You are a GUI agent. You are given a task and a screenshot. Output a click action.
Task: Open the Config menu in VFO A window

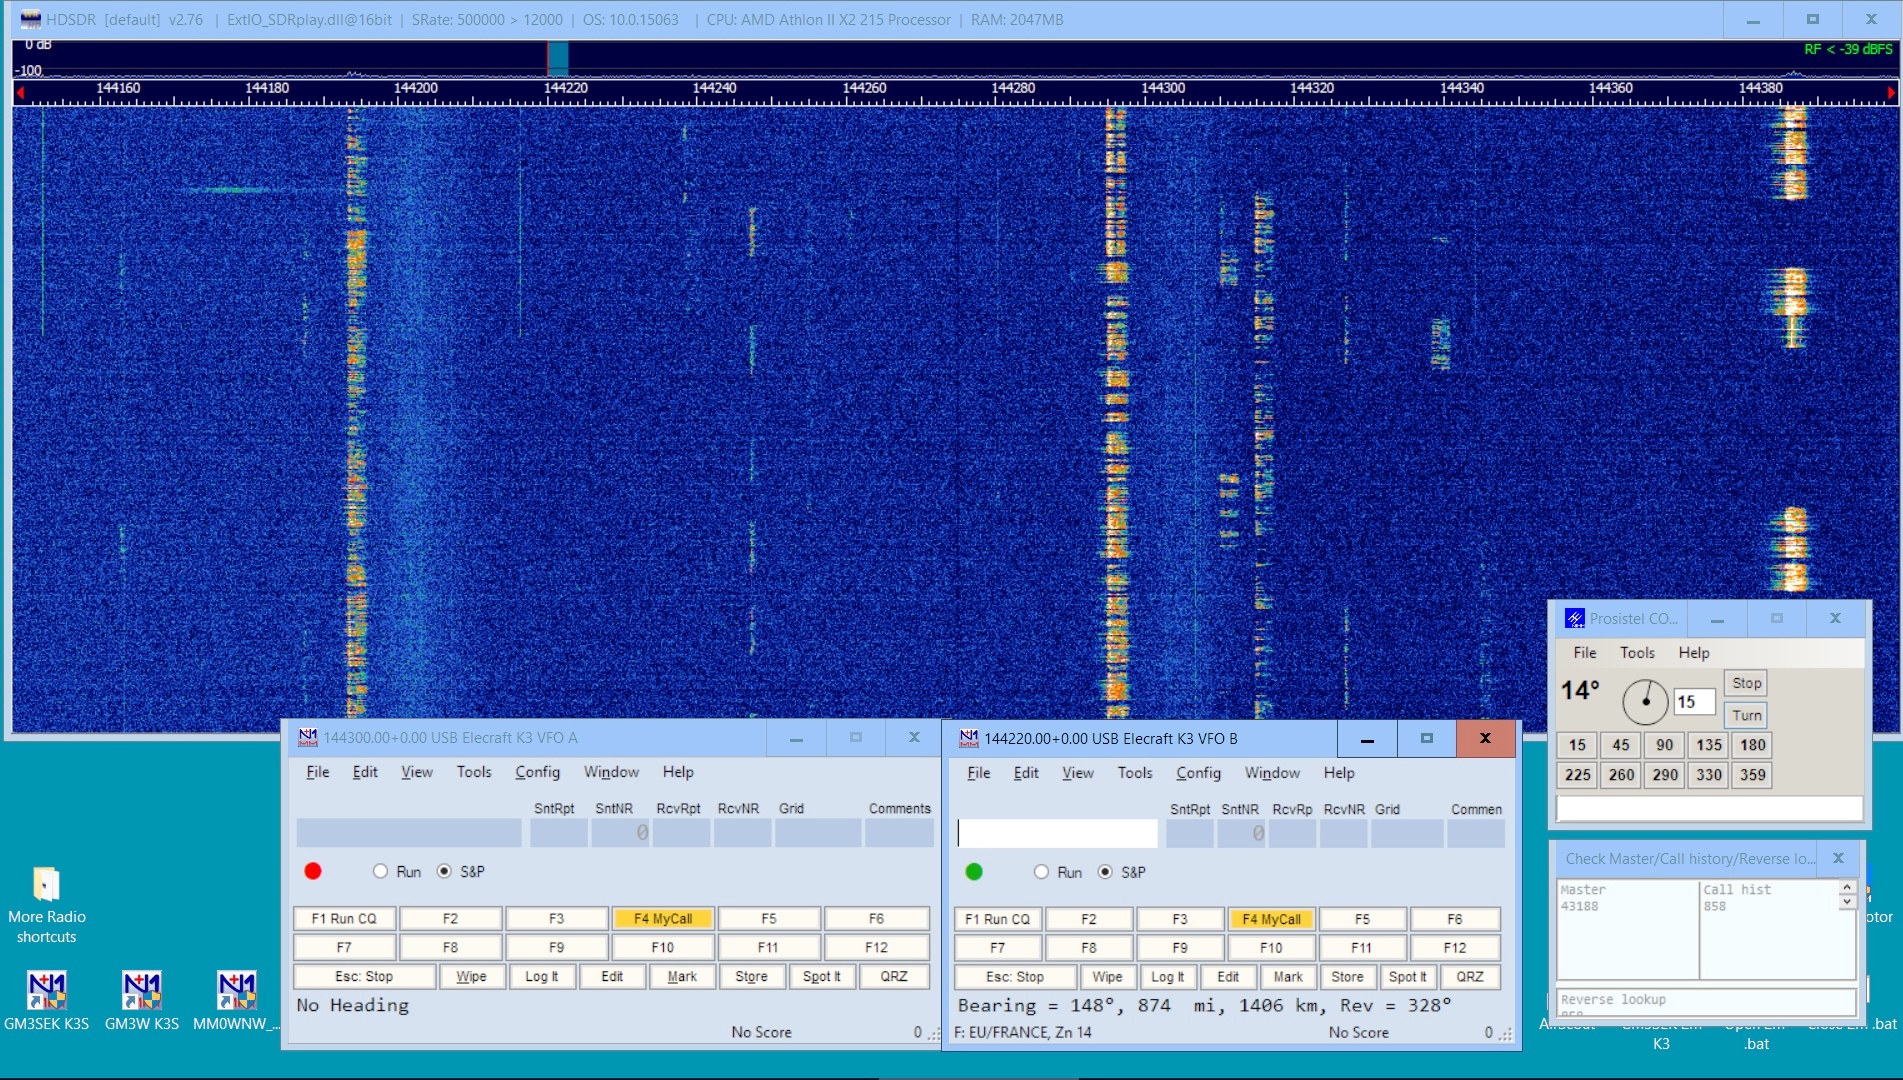537,771
